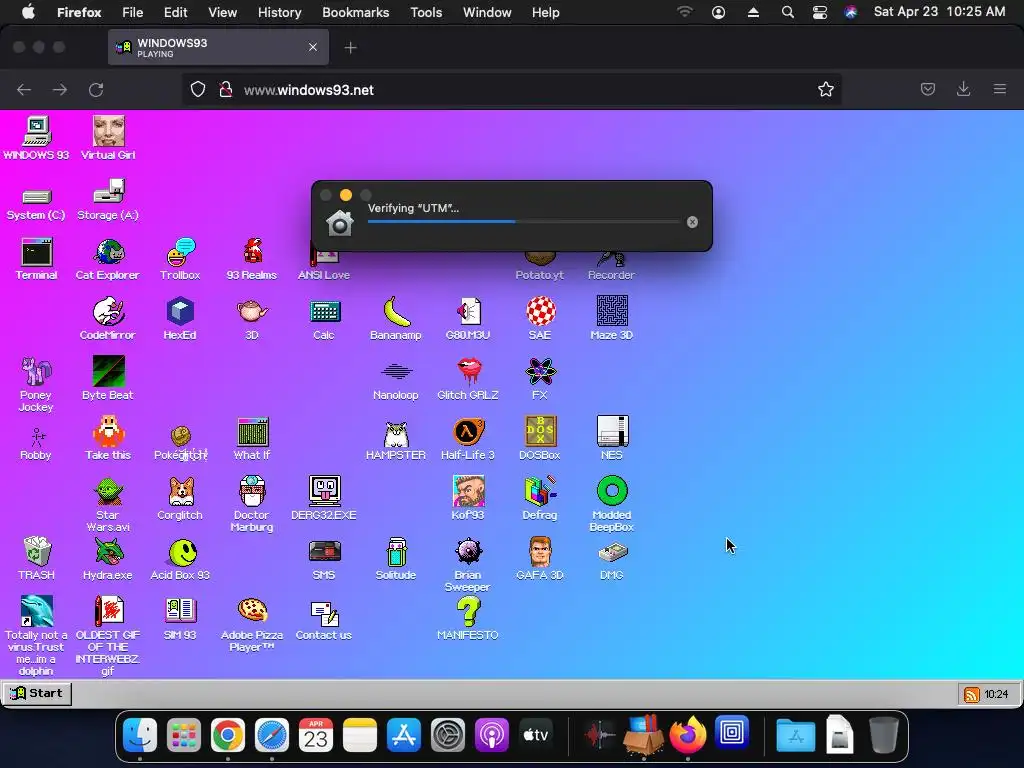Image resolution: width=1024 pixels, height=768 pixels.
Task: Open the WINDOWS 93 computer icon
Action: click(x=37, y=131)
